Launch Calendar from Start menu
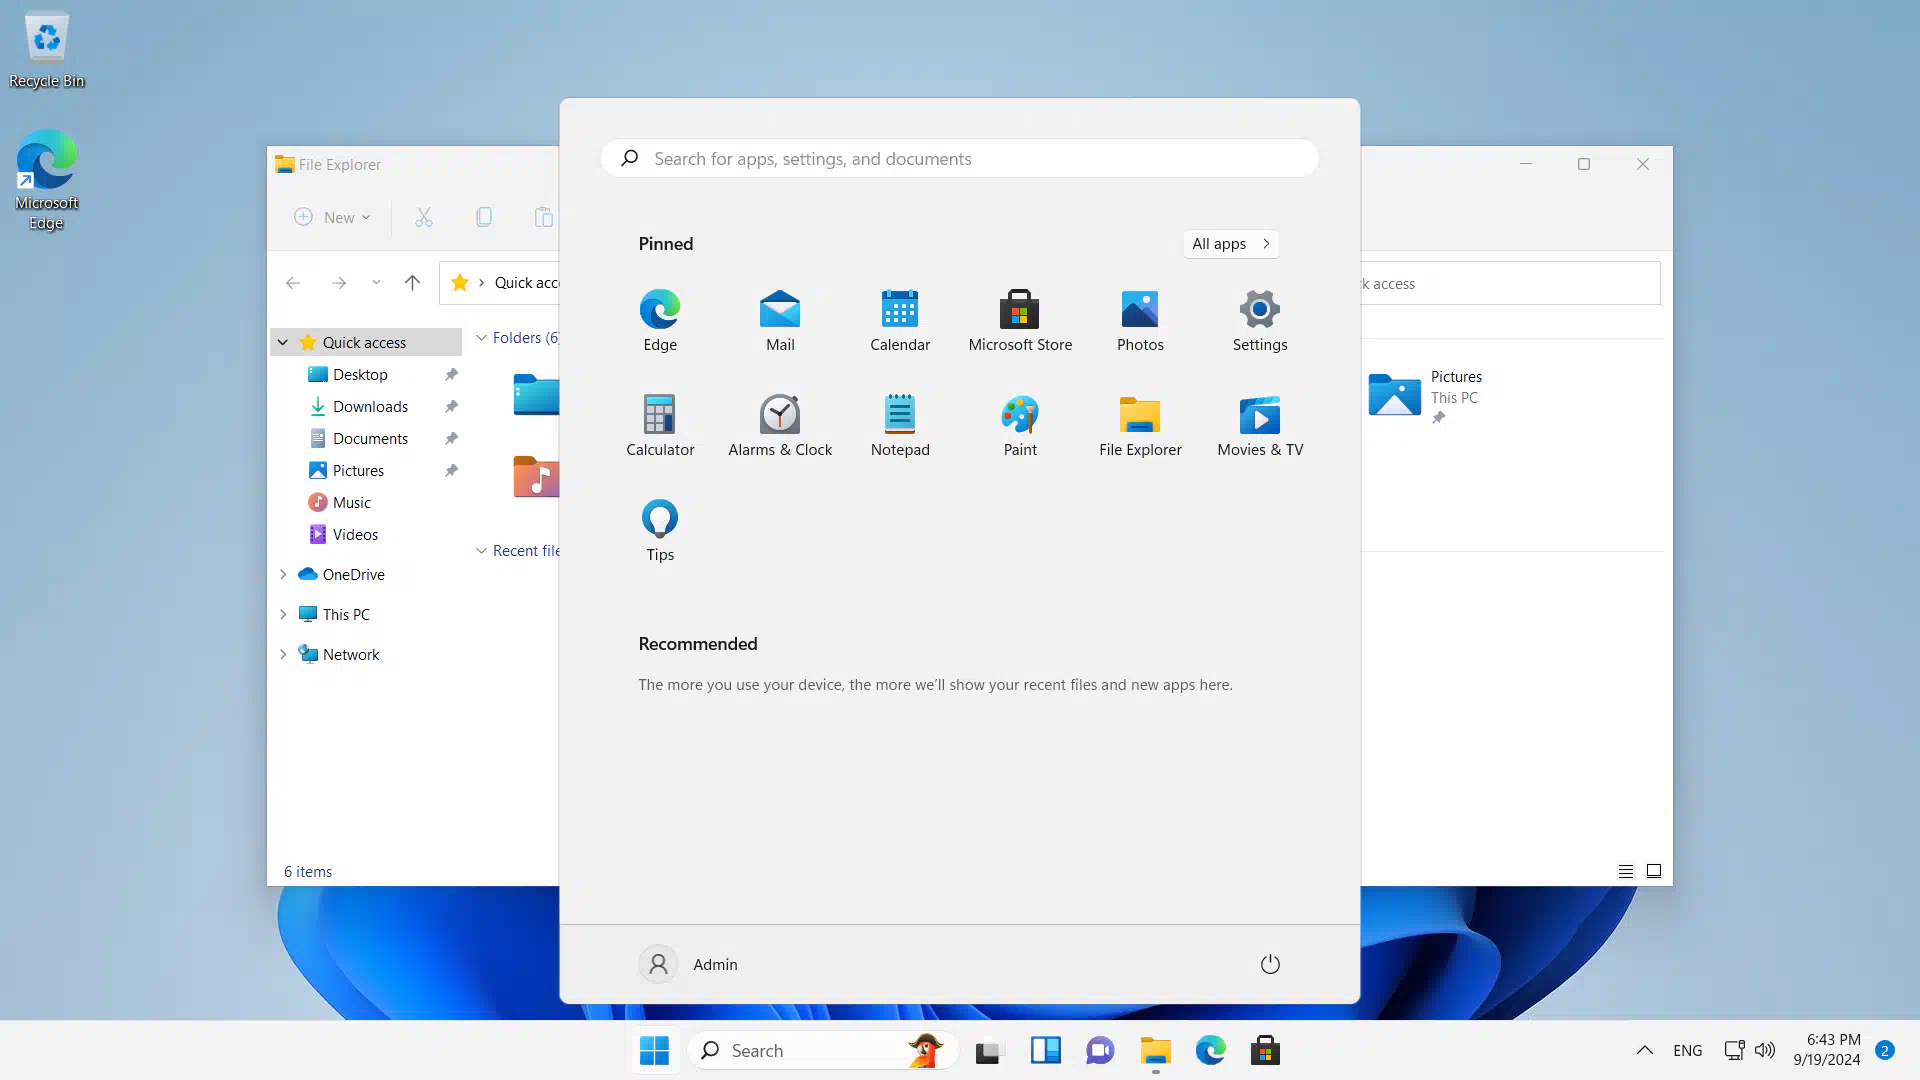The height and width of the screenshot is (1080, 1920). 900,321
